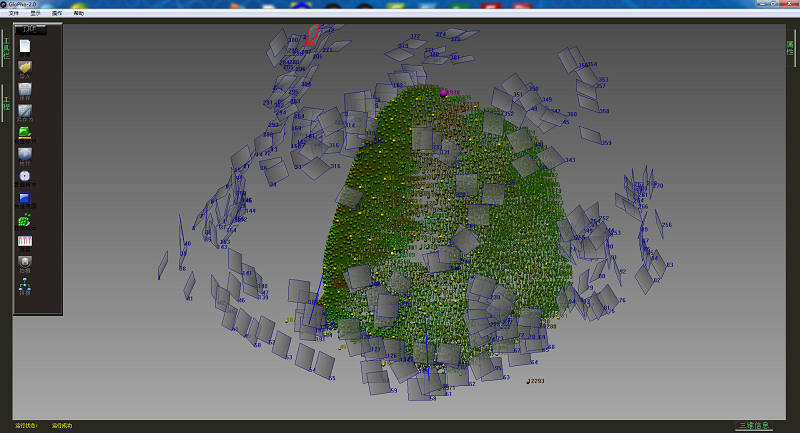Click the save document icon
800x433 pixels.
25,90
